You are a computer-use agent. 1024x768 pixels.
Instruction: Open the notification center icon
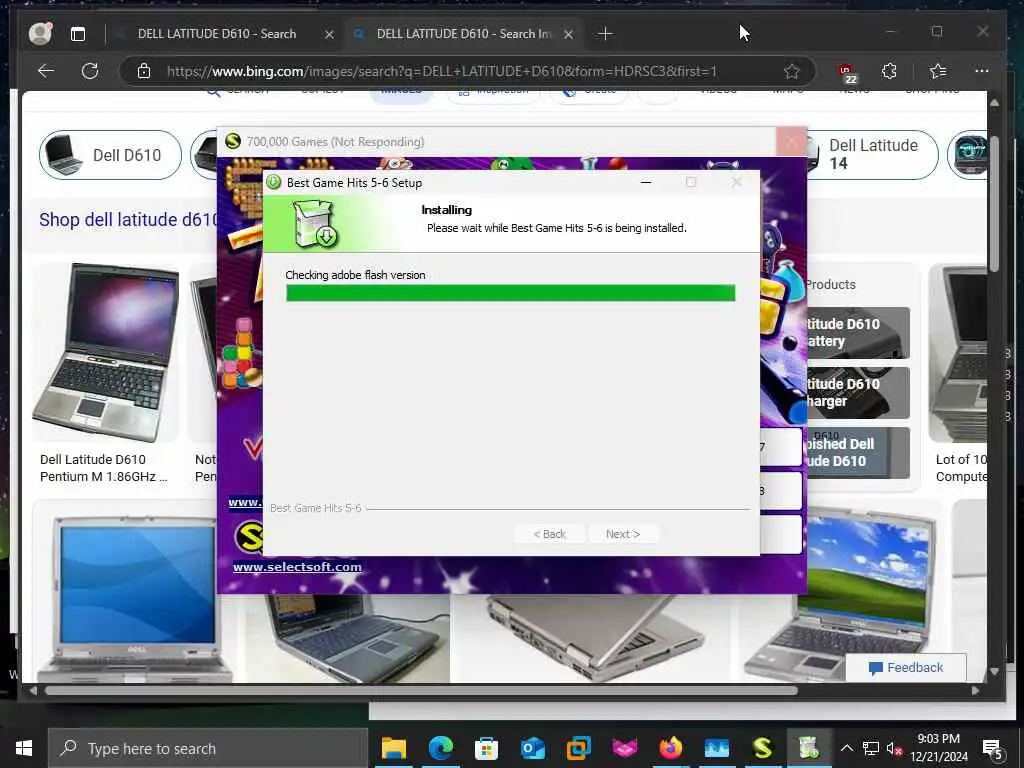coord(993,749)
